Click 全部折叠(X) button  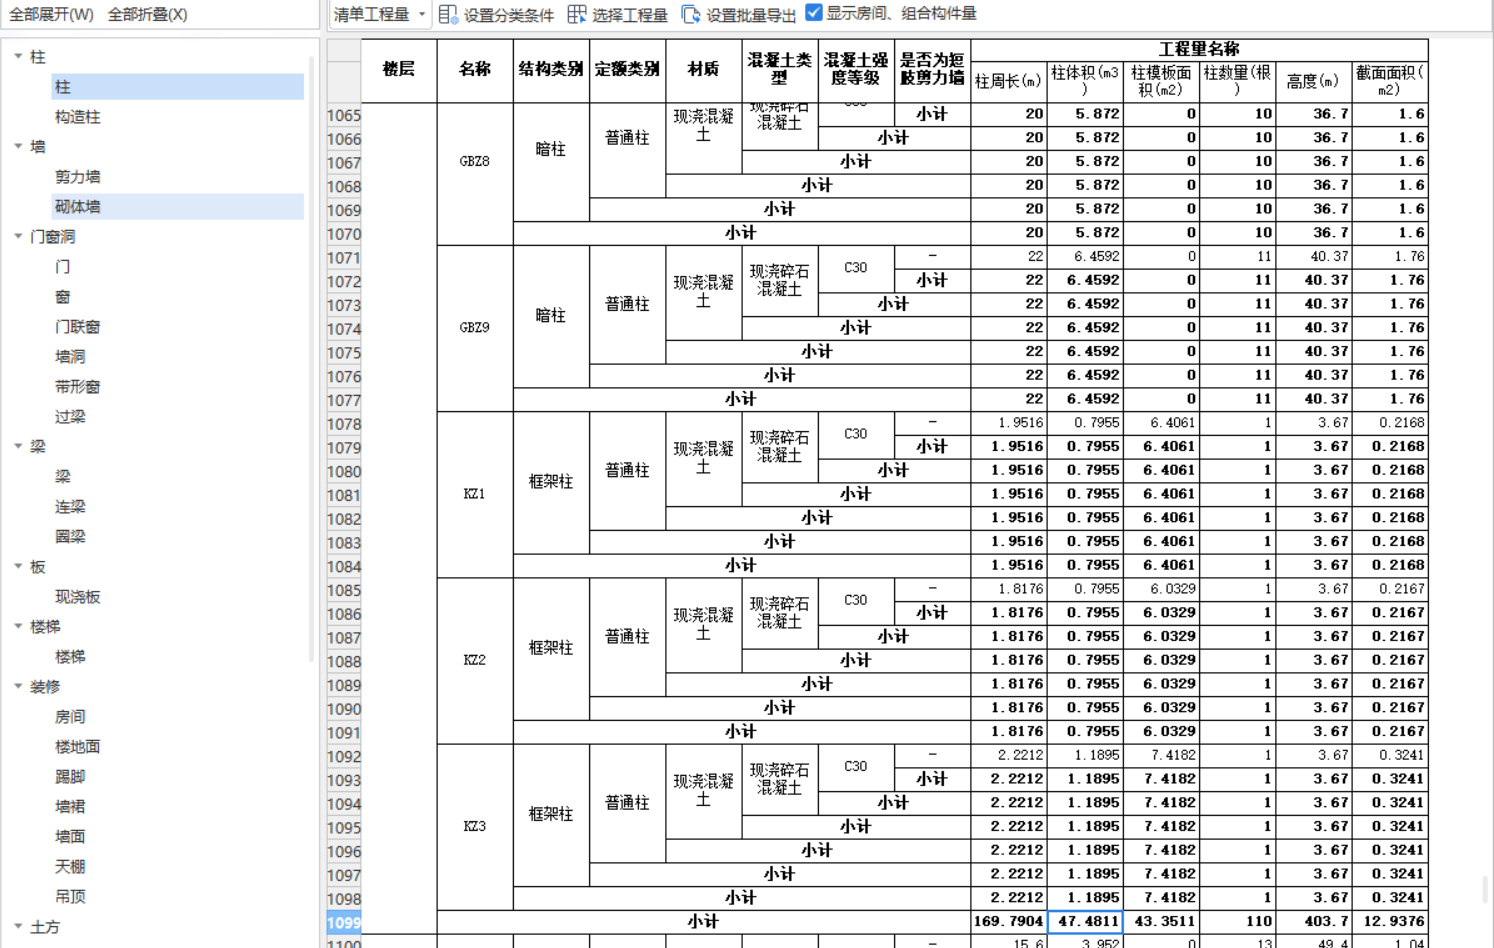[x=147, y=14]
